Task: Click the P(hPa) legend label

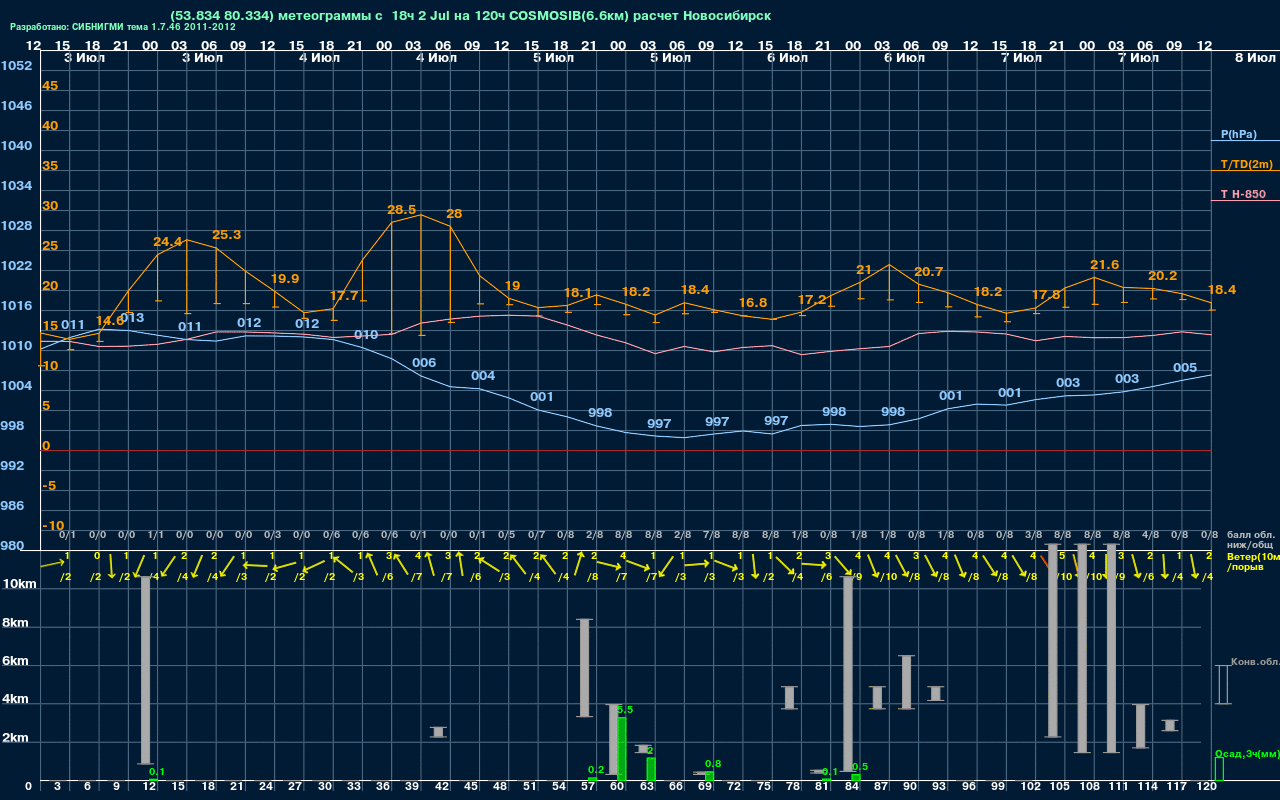Action: [x=1238, y=134]
